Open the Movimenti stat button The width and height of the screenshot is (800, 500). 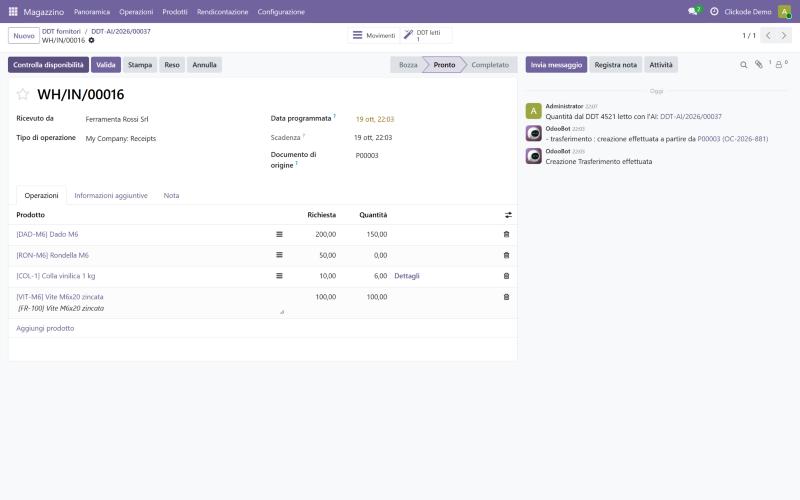[374, 35]
